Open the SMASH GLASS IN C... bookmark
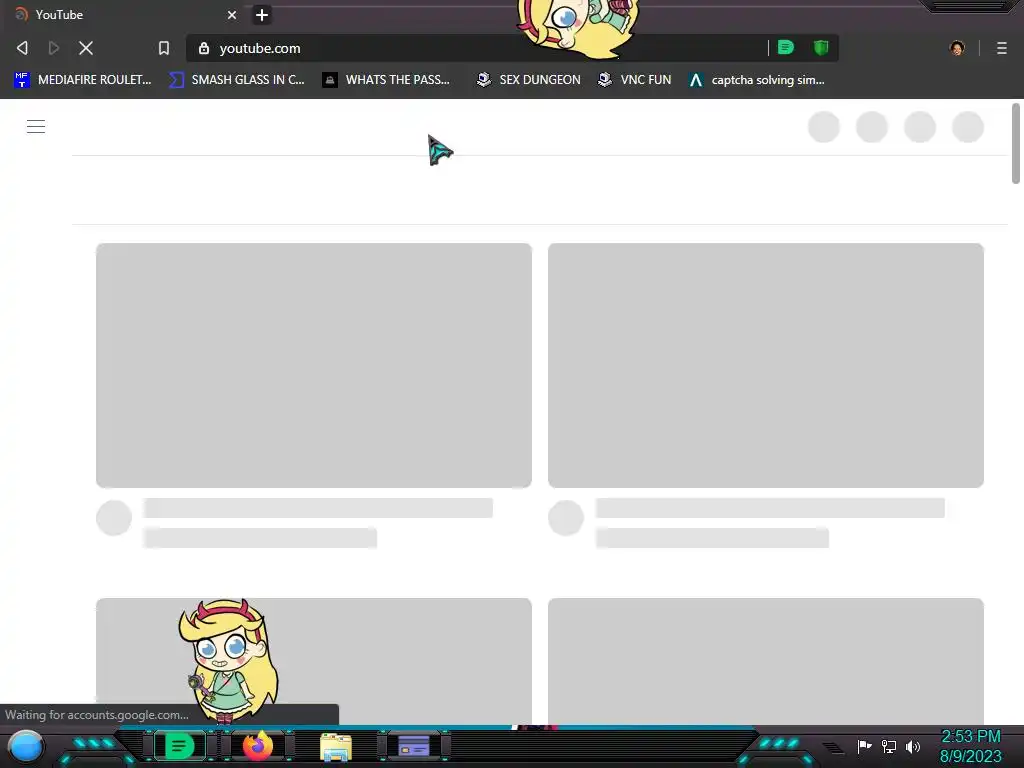Image resolution: width=1024 pixels, height=768 pixels. coord(236,80)
